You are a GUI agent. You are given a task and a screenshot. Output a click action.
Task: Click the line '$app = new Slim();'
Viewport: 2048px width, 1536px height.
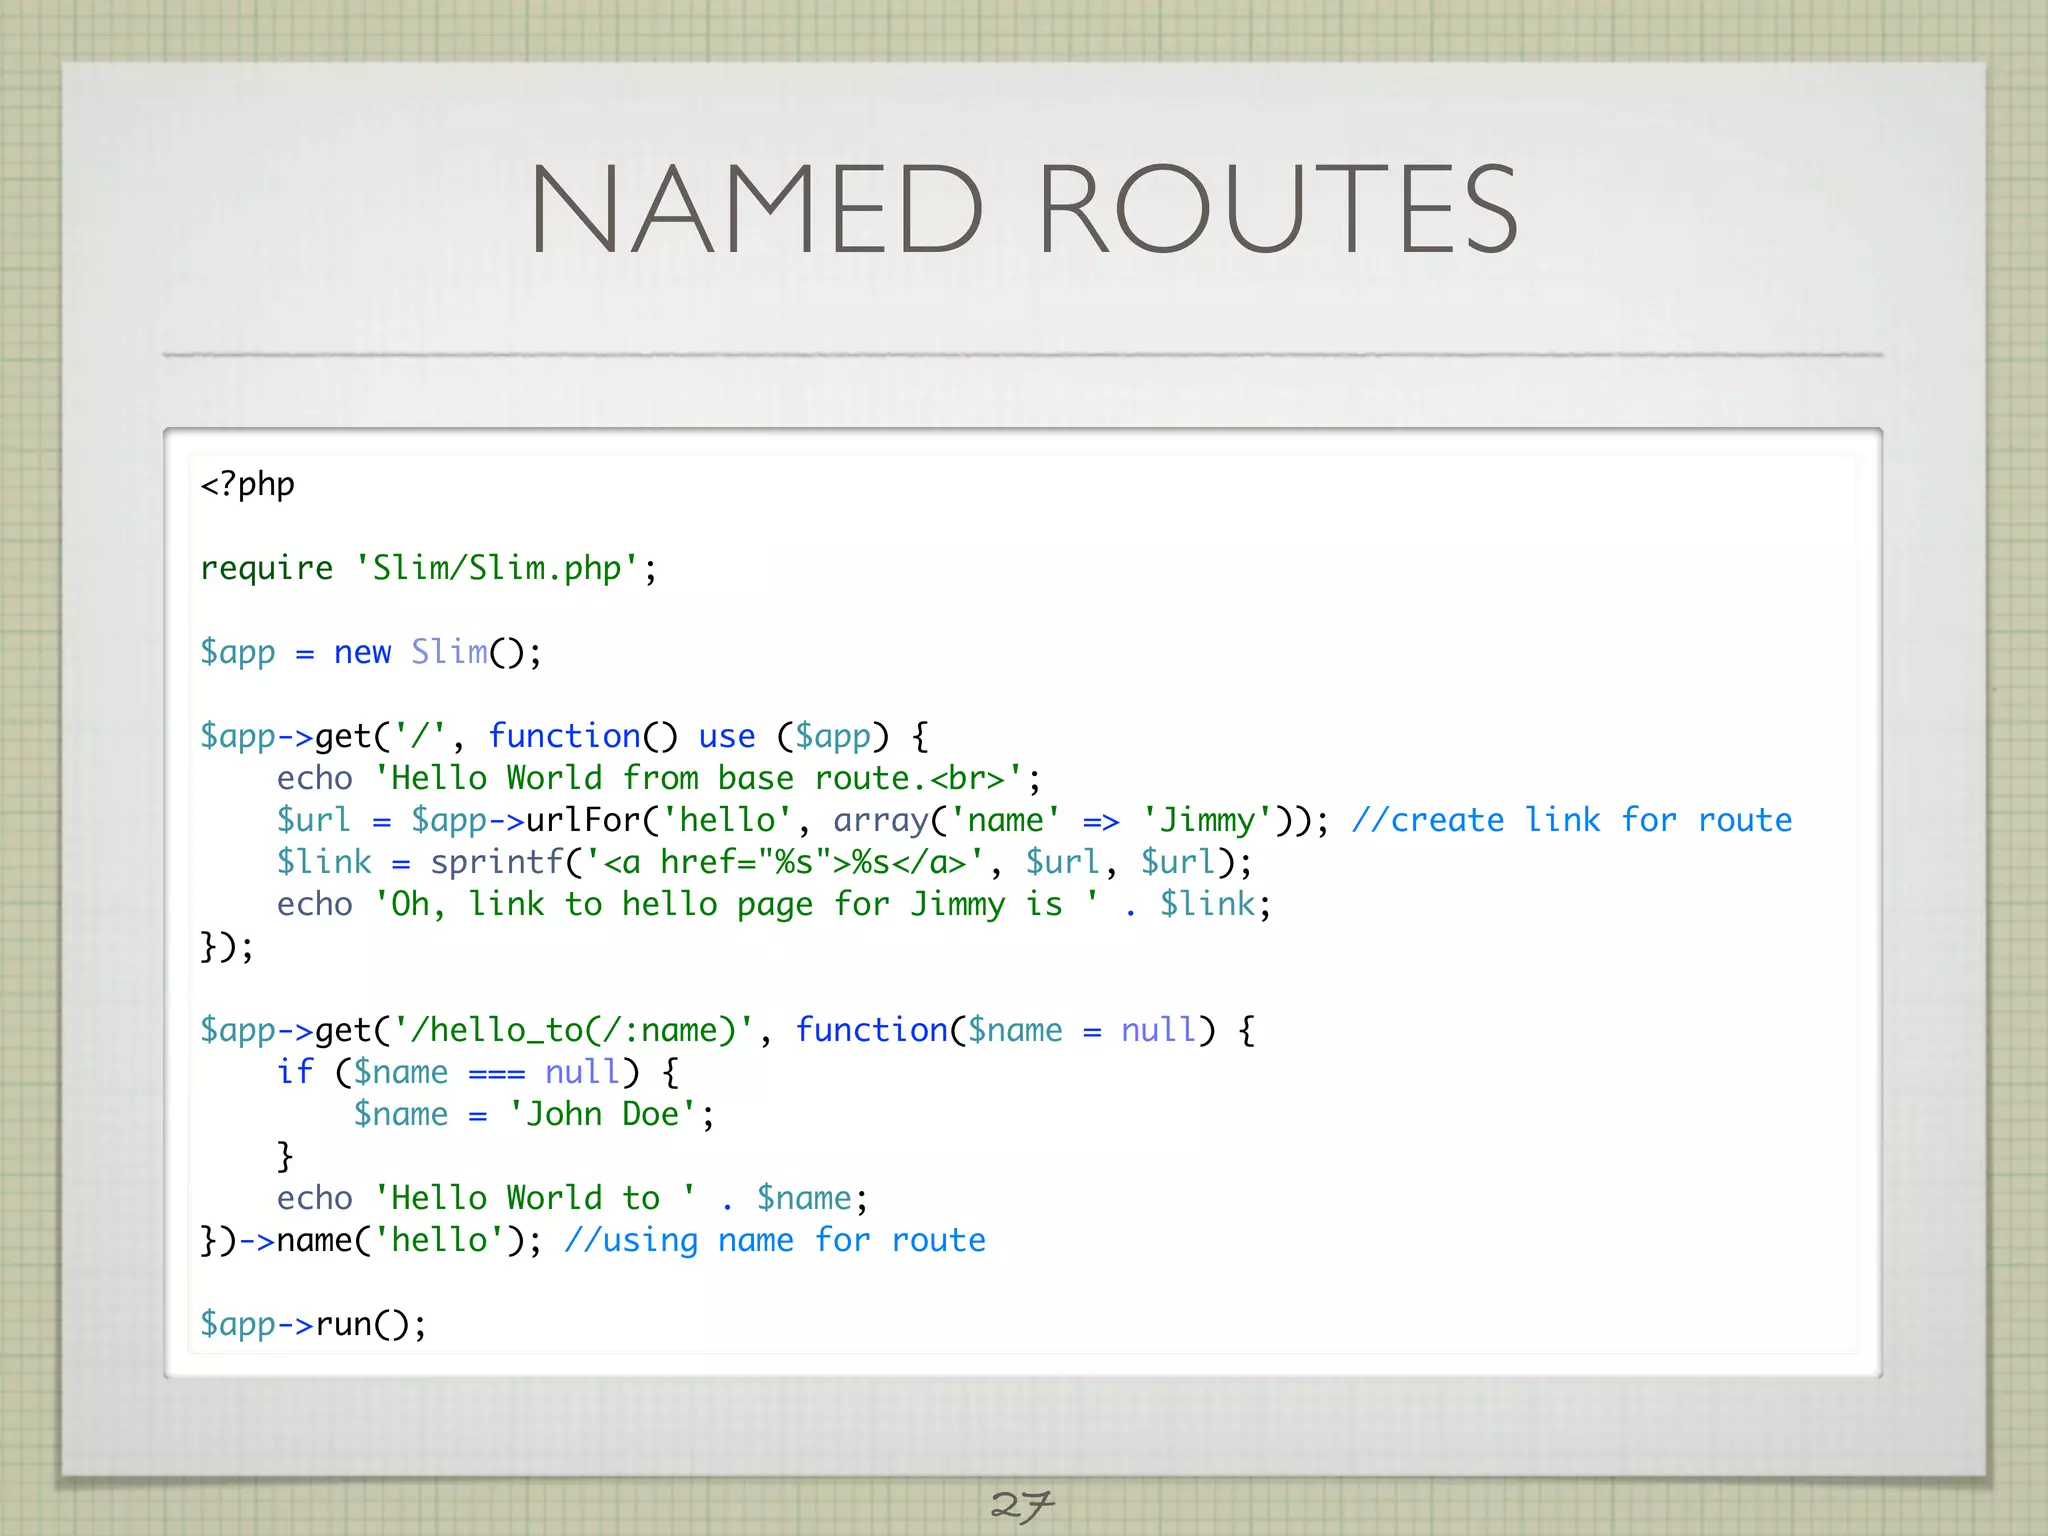pyautogui.click(x=371, y=652)
